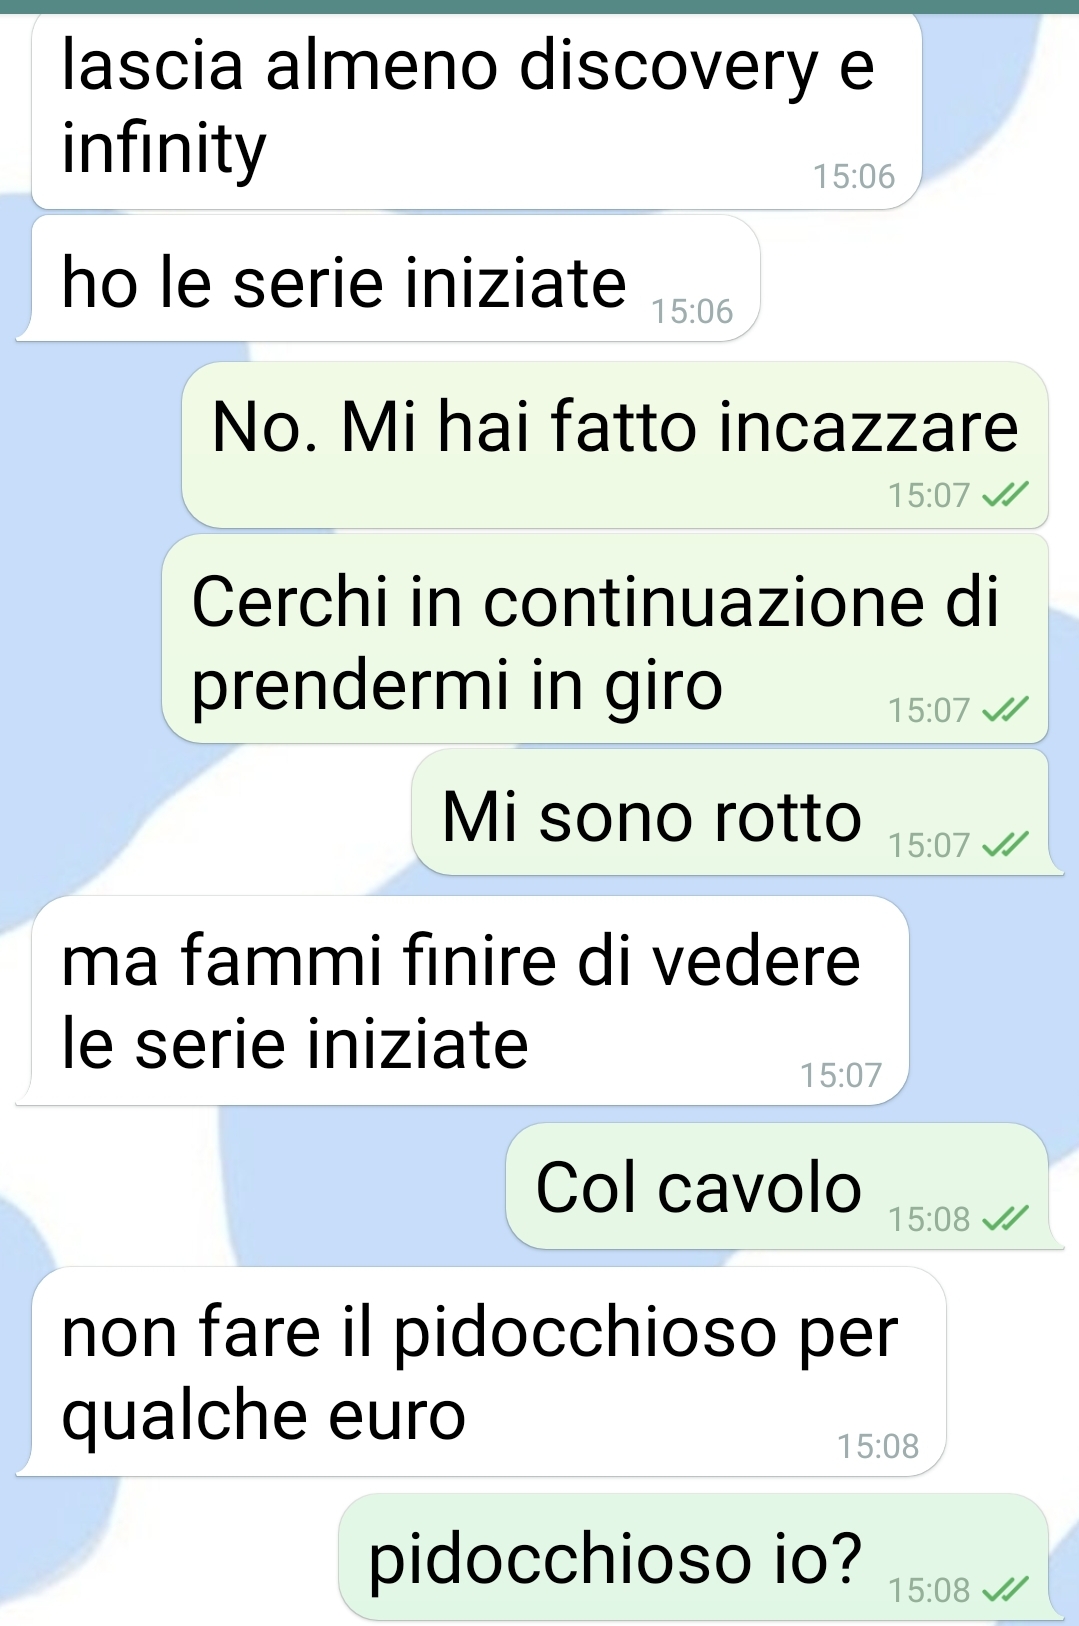Tap the double-check mark on 'No. Mi hai fatto incazzare'
The height and width of the screenshot is (1626, 1079).
(1005, 495)
